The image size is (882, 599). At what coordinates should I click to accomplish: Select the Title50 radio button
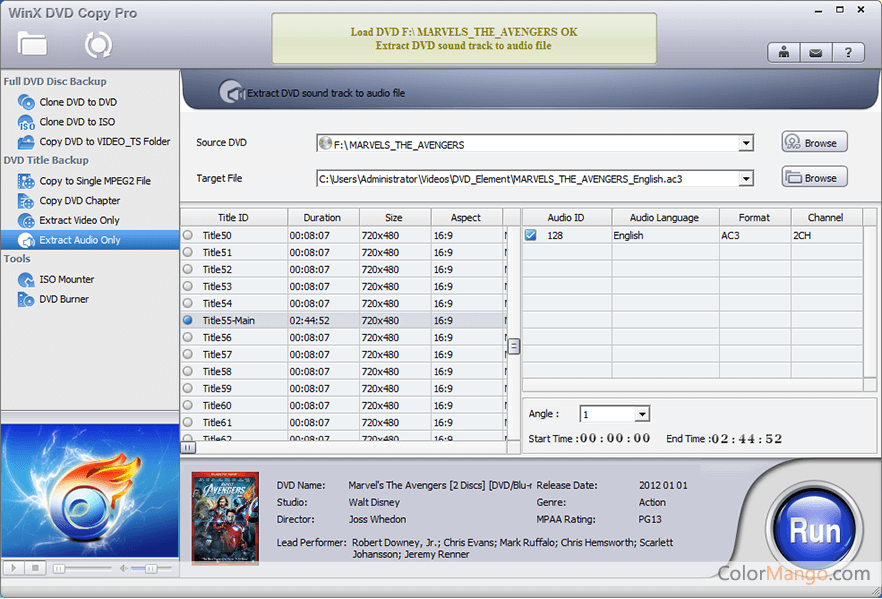pos(188,236)
